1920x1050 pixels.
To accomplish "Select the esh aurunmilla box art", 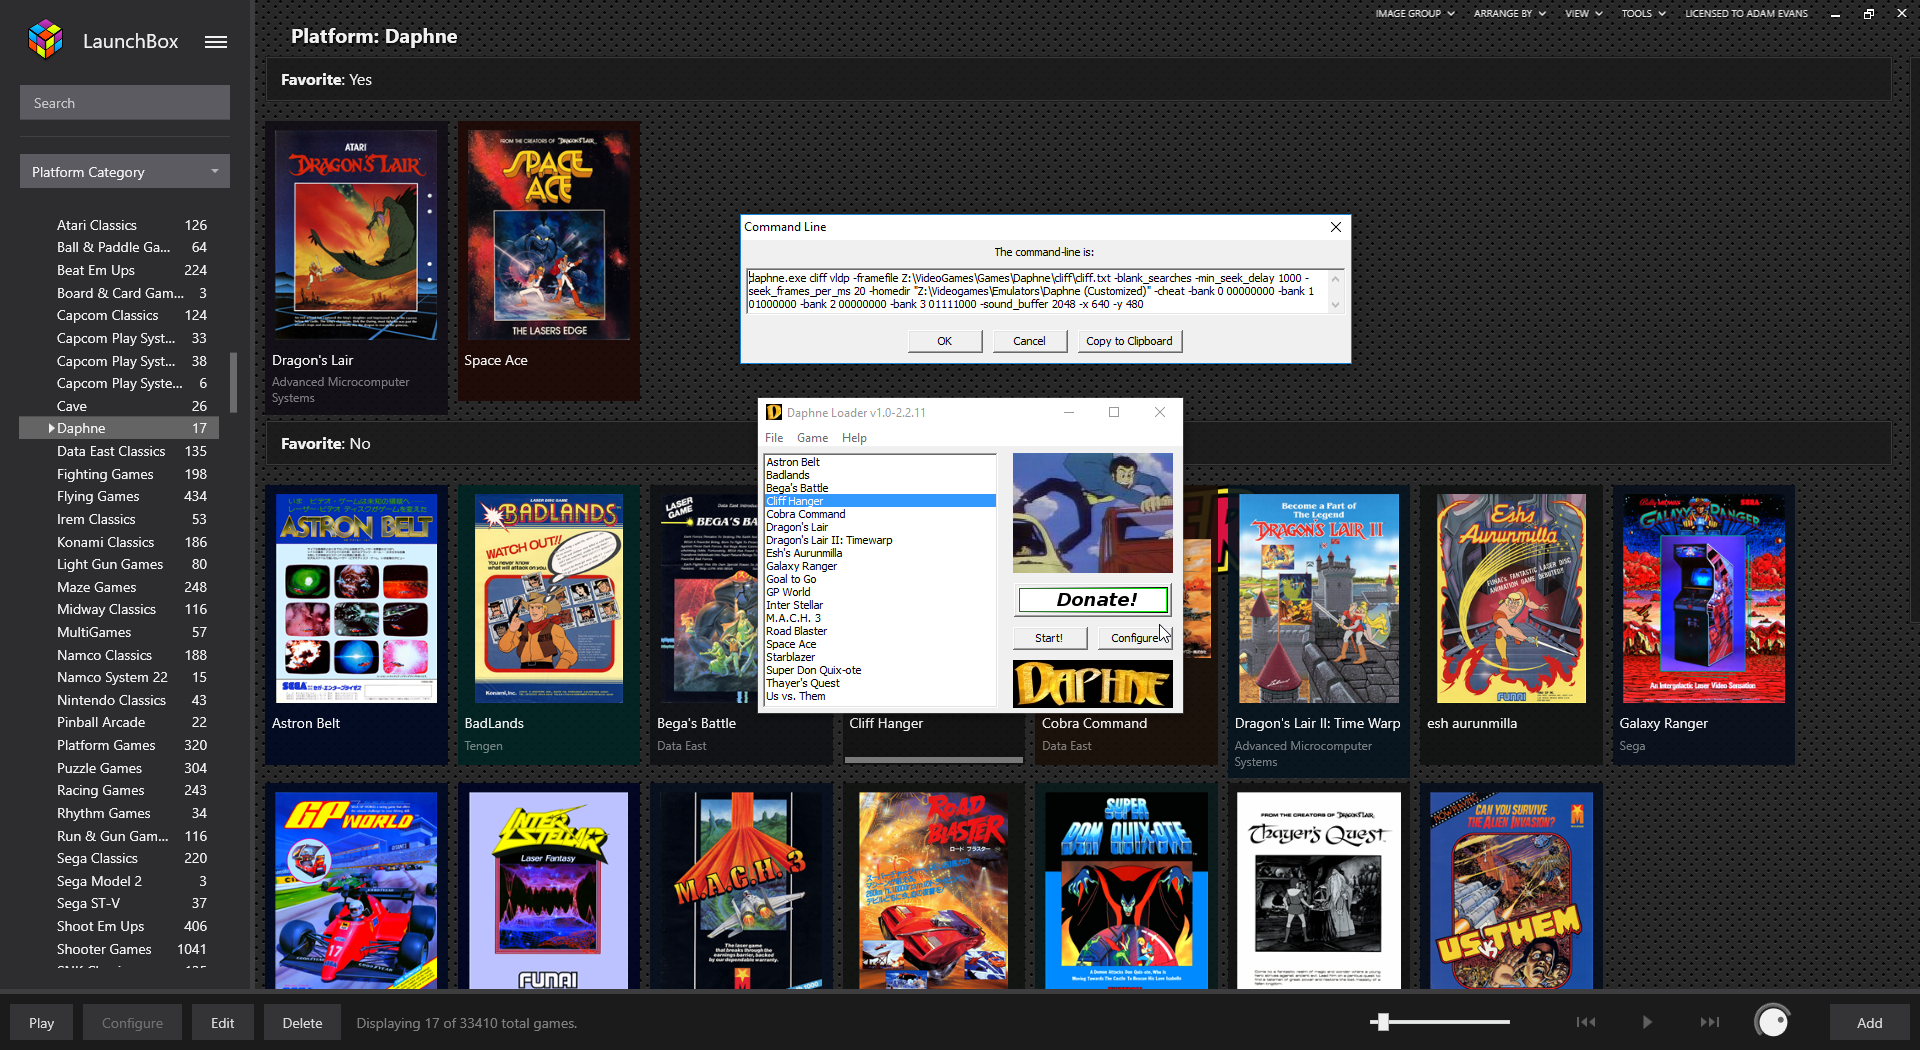I will (1511, 598).
